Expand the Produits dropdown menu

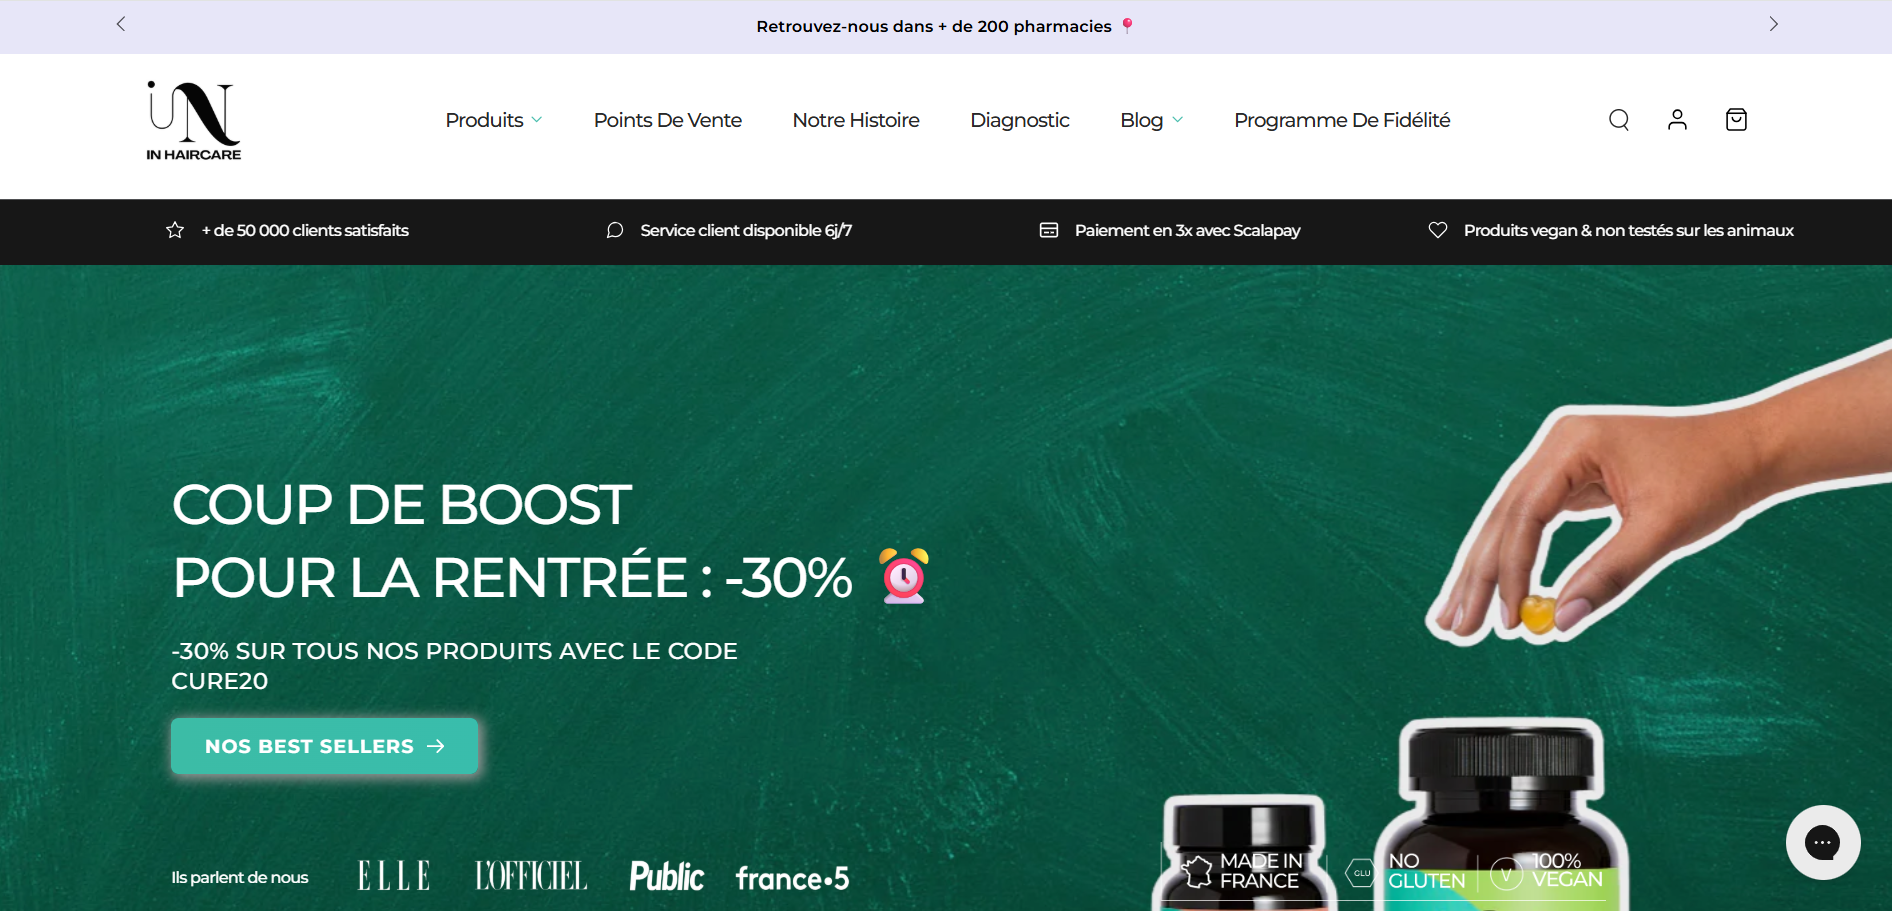point(494,120)
